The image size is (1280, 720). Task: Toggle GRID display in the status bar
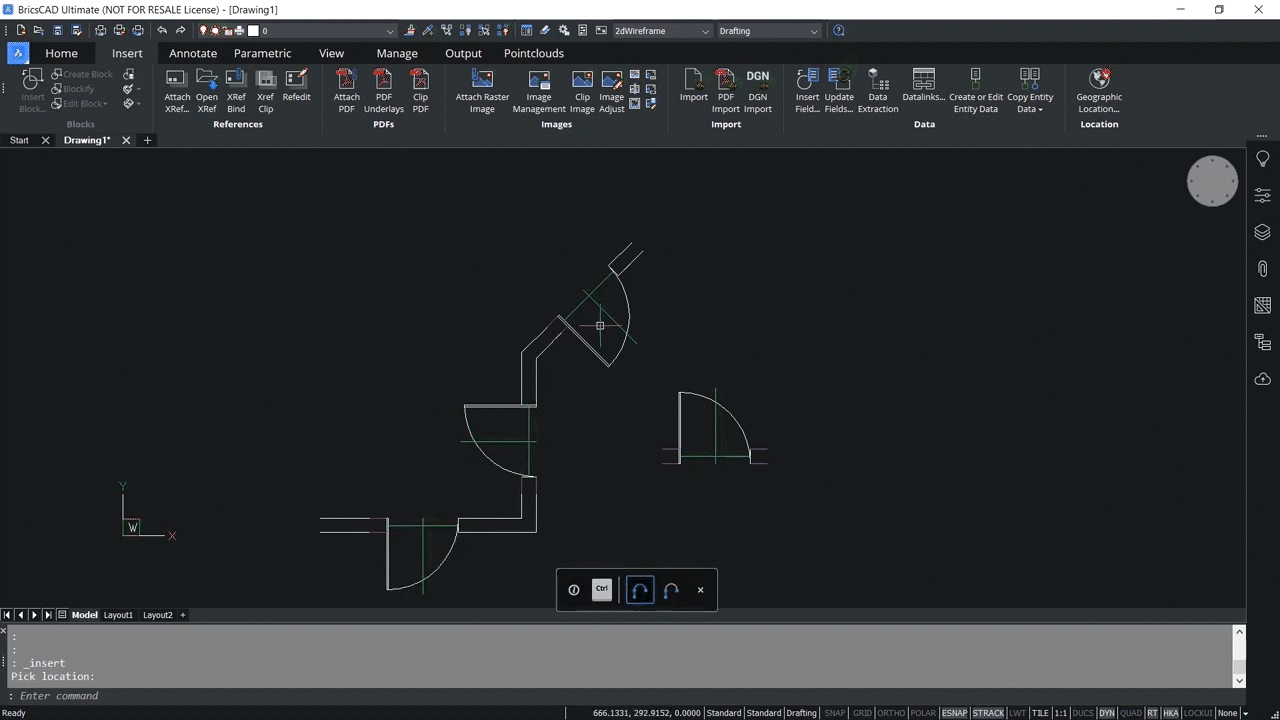pyautogui.click(x=862, y=713)
